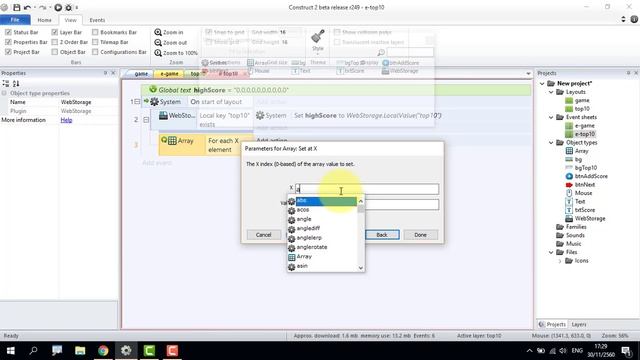
Task: Enable Z Order Bar checkbox
Action: tap(55, 42)
